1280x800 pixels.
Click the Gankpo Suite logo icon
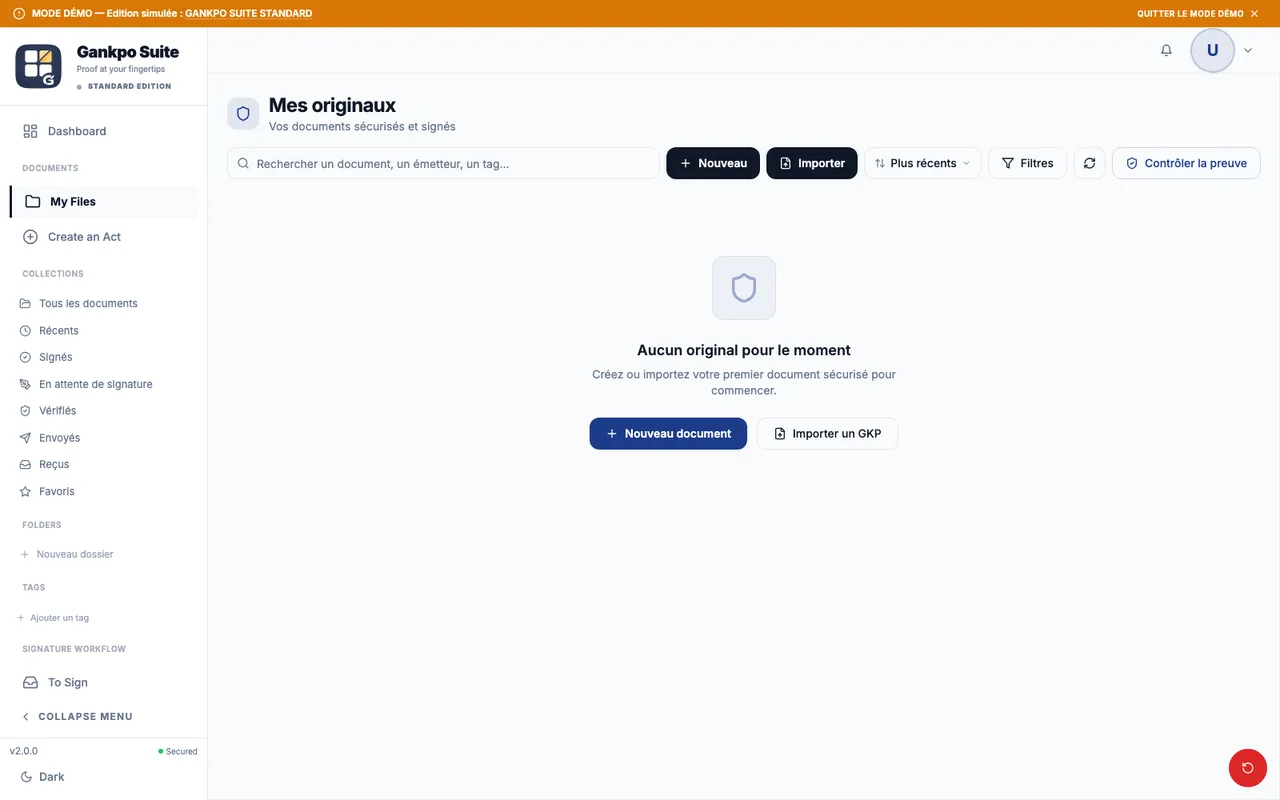click(39, 67)
